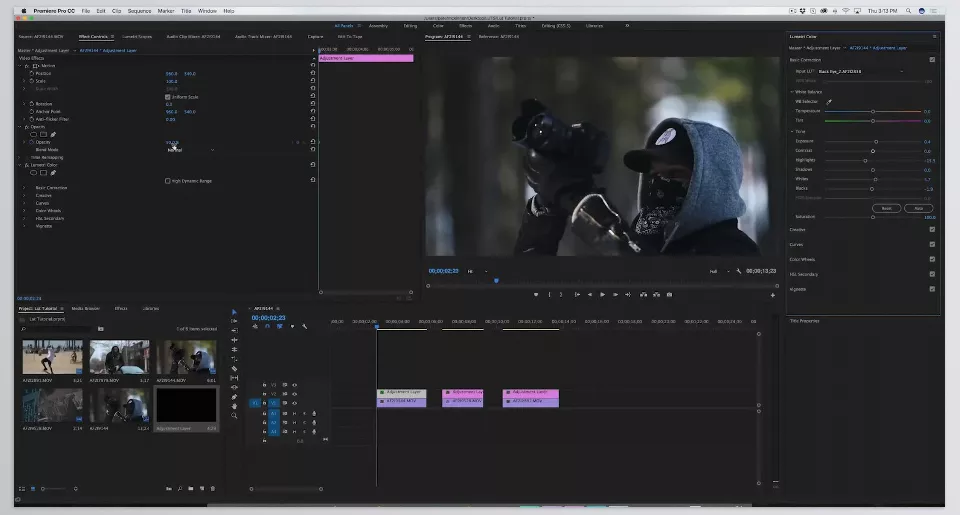Click the Add Marker button in the program monitor
960x515 pixels.
coord(536,295)
